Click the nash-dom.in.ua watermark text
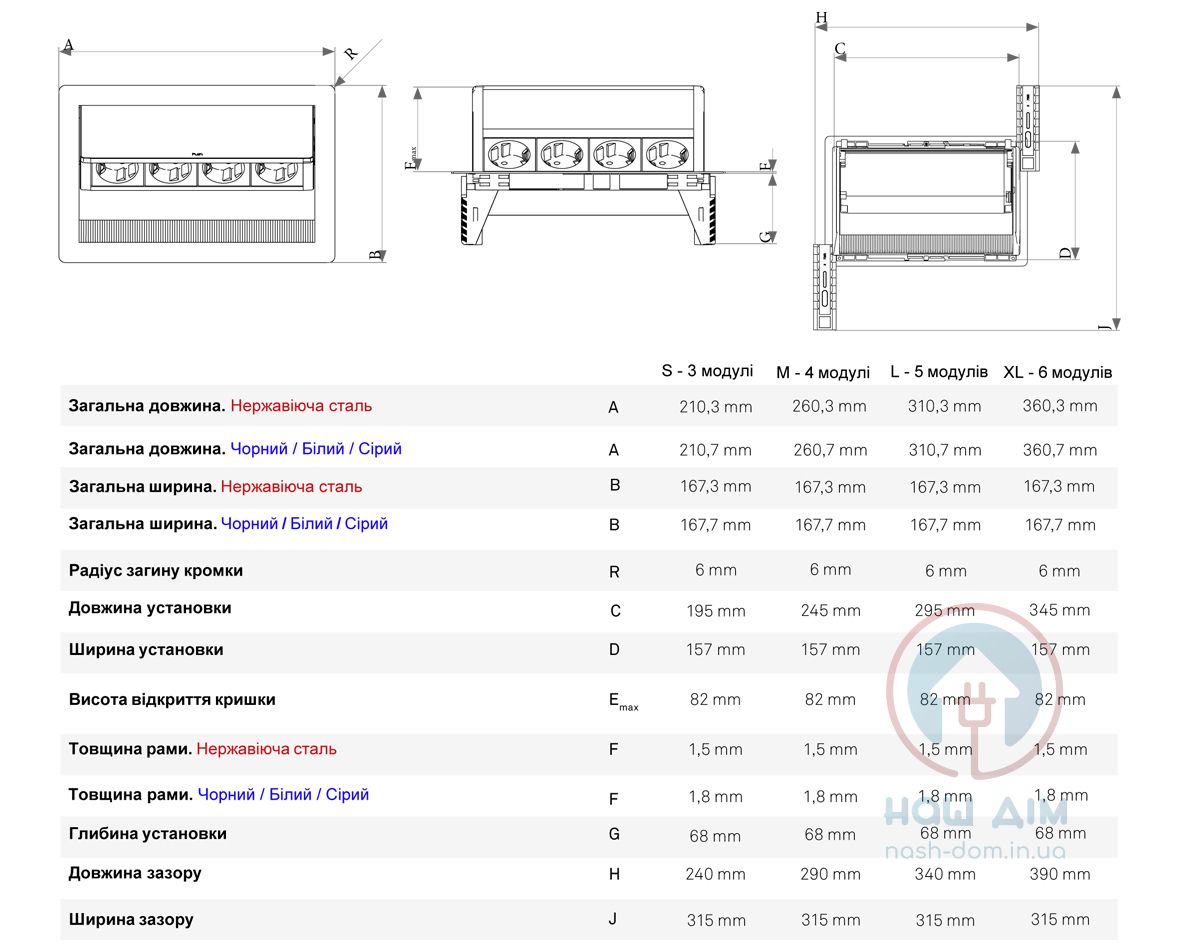 click(x=975, y=852)
